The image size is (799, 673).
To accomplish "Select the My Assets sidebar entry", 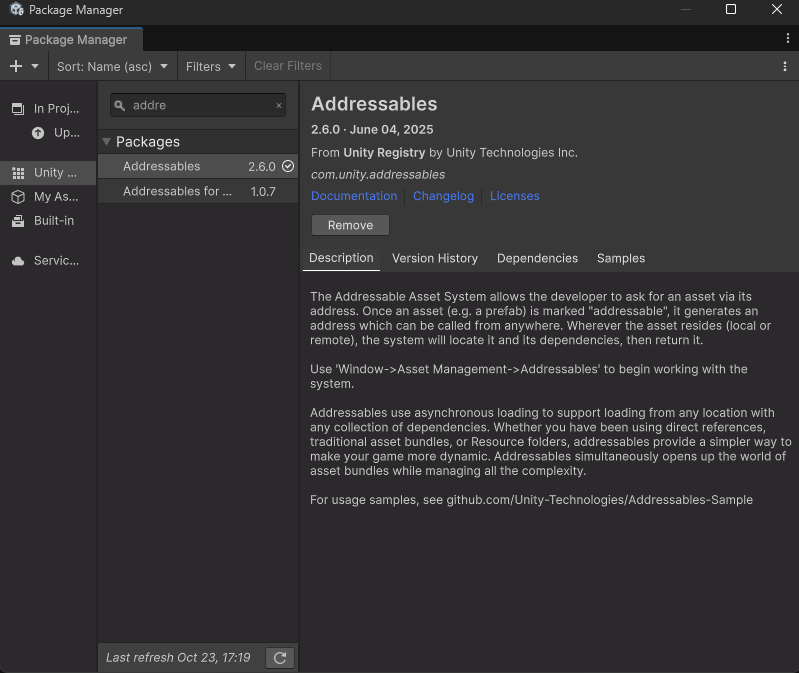I will (x=48, y=197).
